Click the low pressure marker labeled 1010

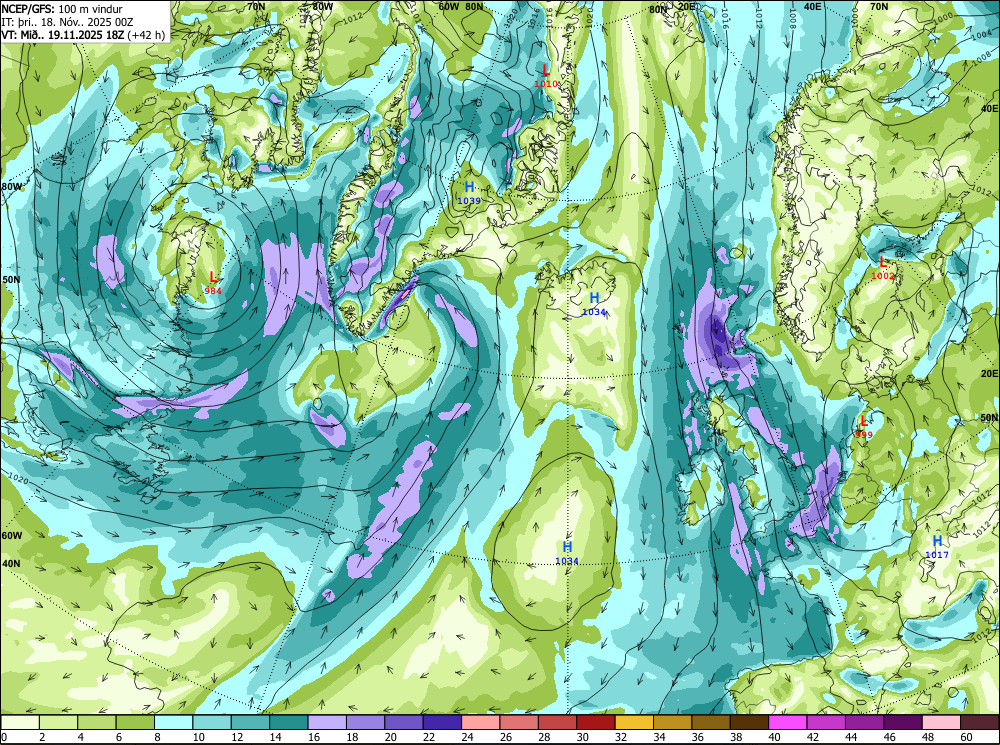point(546,75)
